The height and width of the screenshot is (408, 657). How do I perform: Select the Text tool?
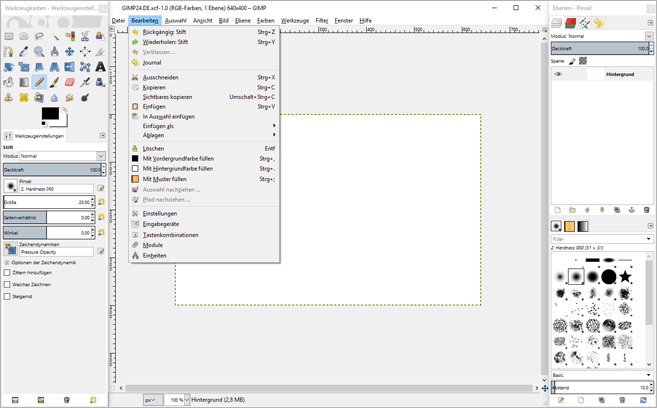click(x=100, y=67)
